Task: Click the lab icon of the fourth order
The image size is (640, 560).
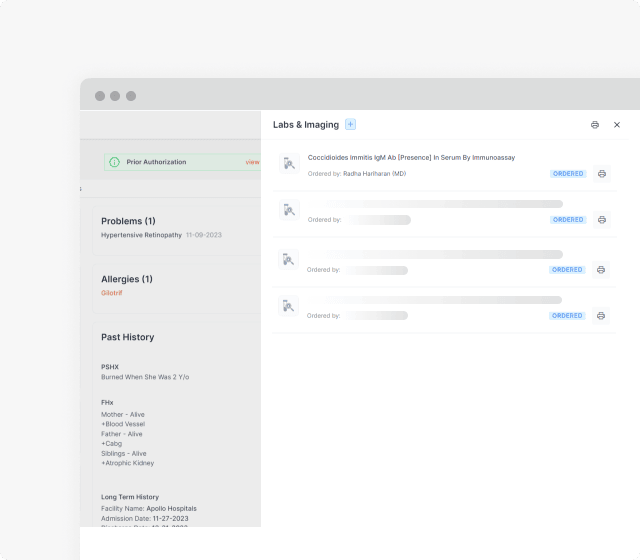Action: tap(289, 305)
